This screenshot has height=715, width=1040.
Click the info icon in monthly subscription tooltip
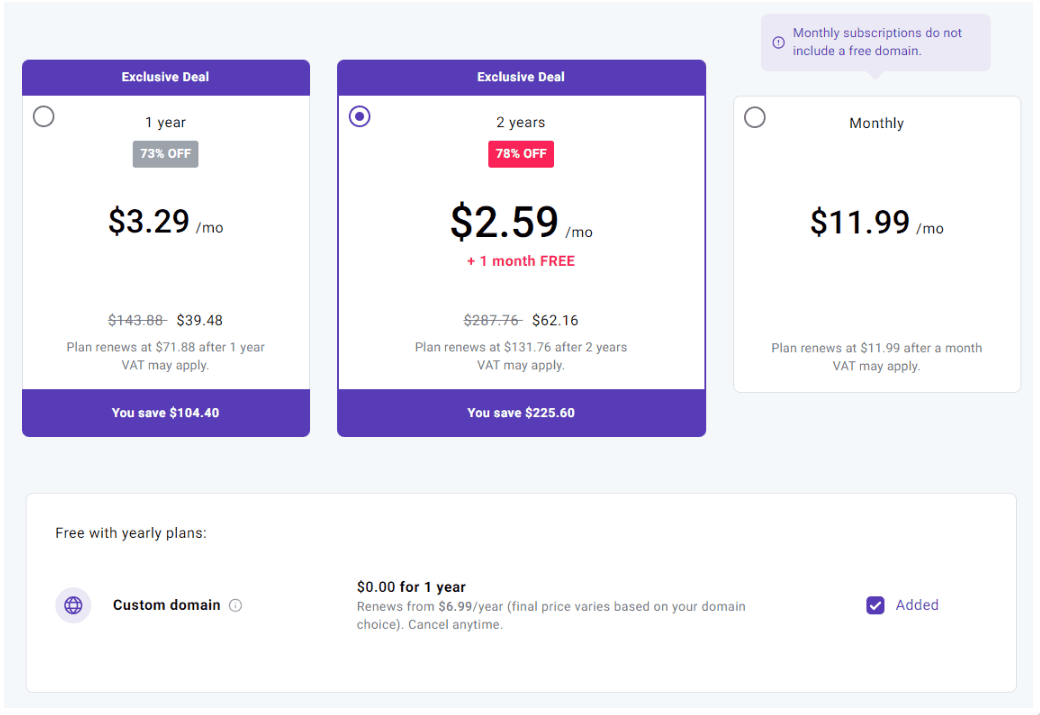click(x=779, y=42)
